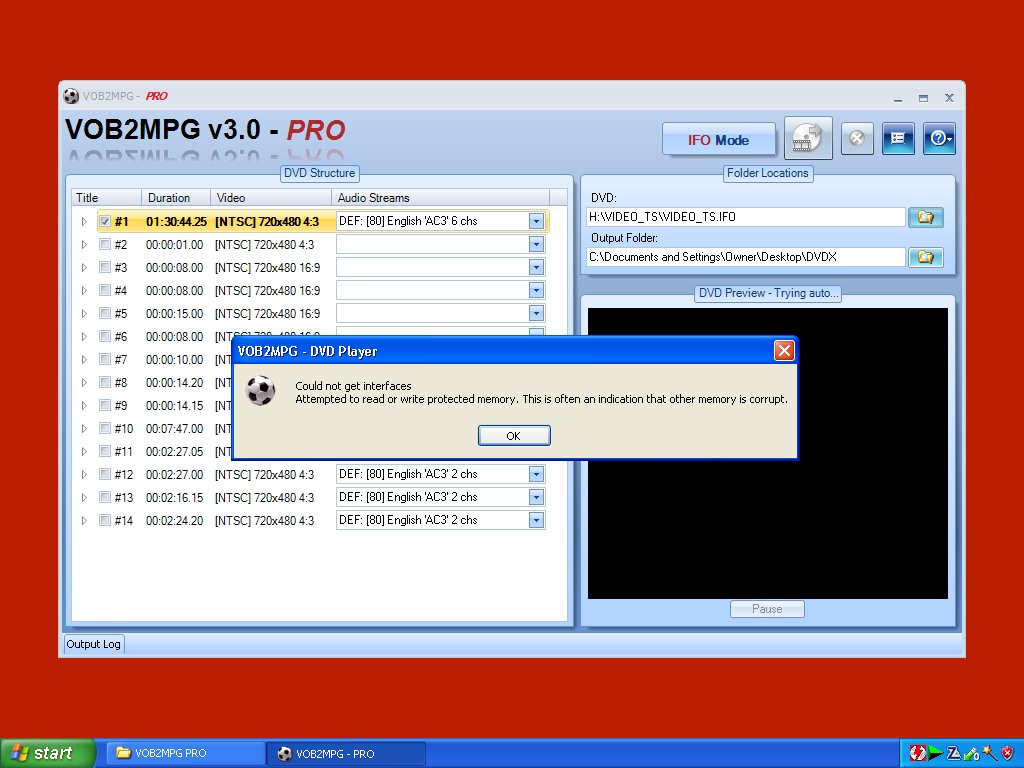Tick the title #8 checkbox
This screenshot has width=1024, height=768.
104,382
